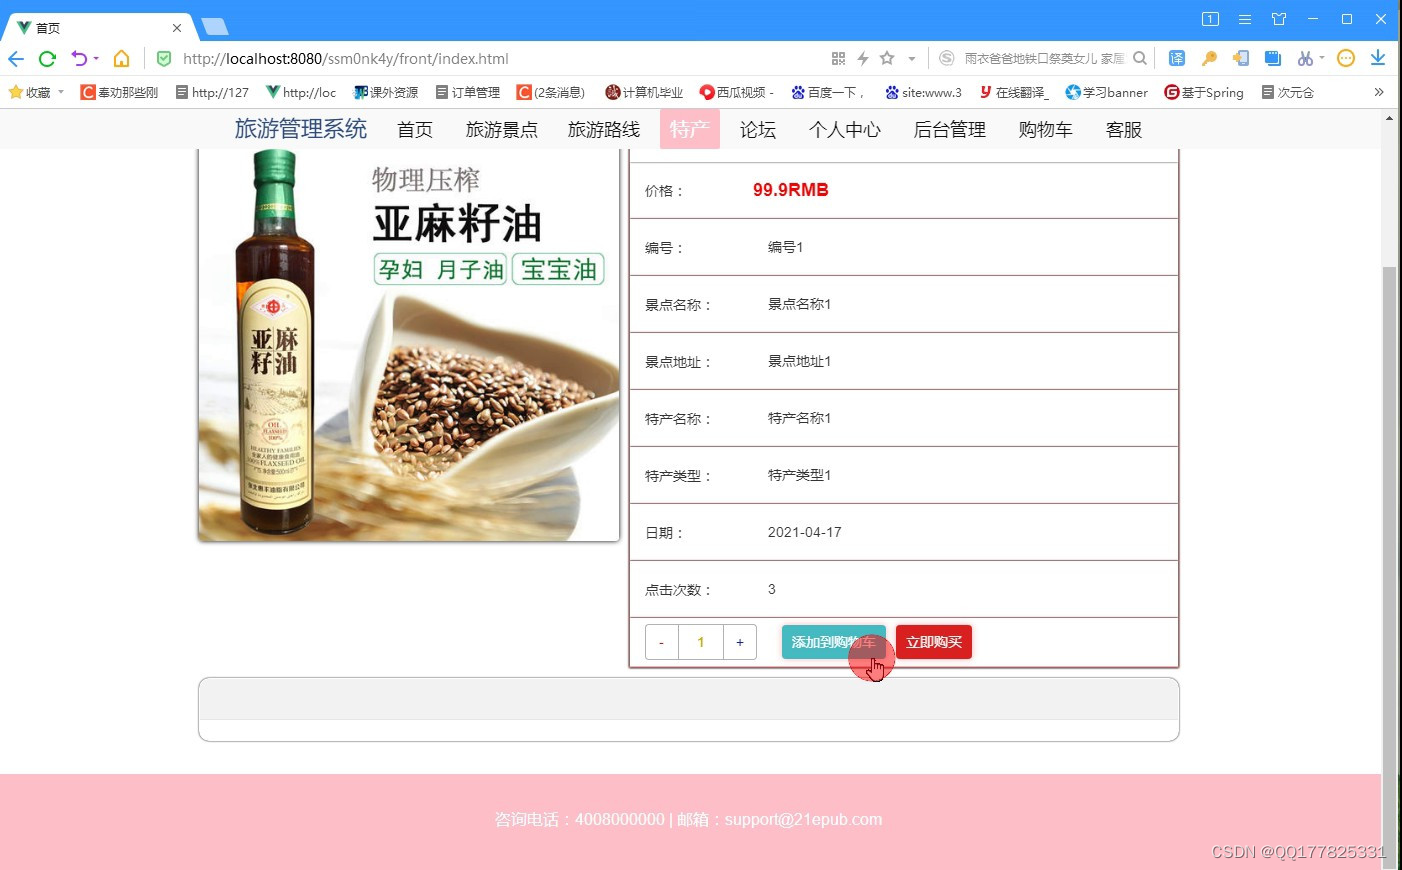
Task: Expand the 收藏 favorites dropdown arrow
Action: 61,92
